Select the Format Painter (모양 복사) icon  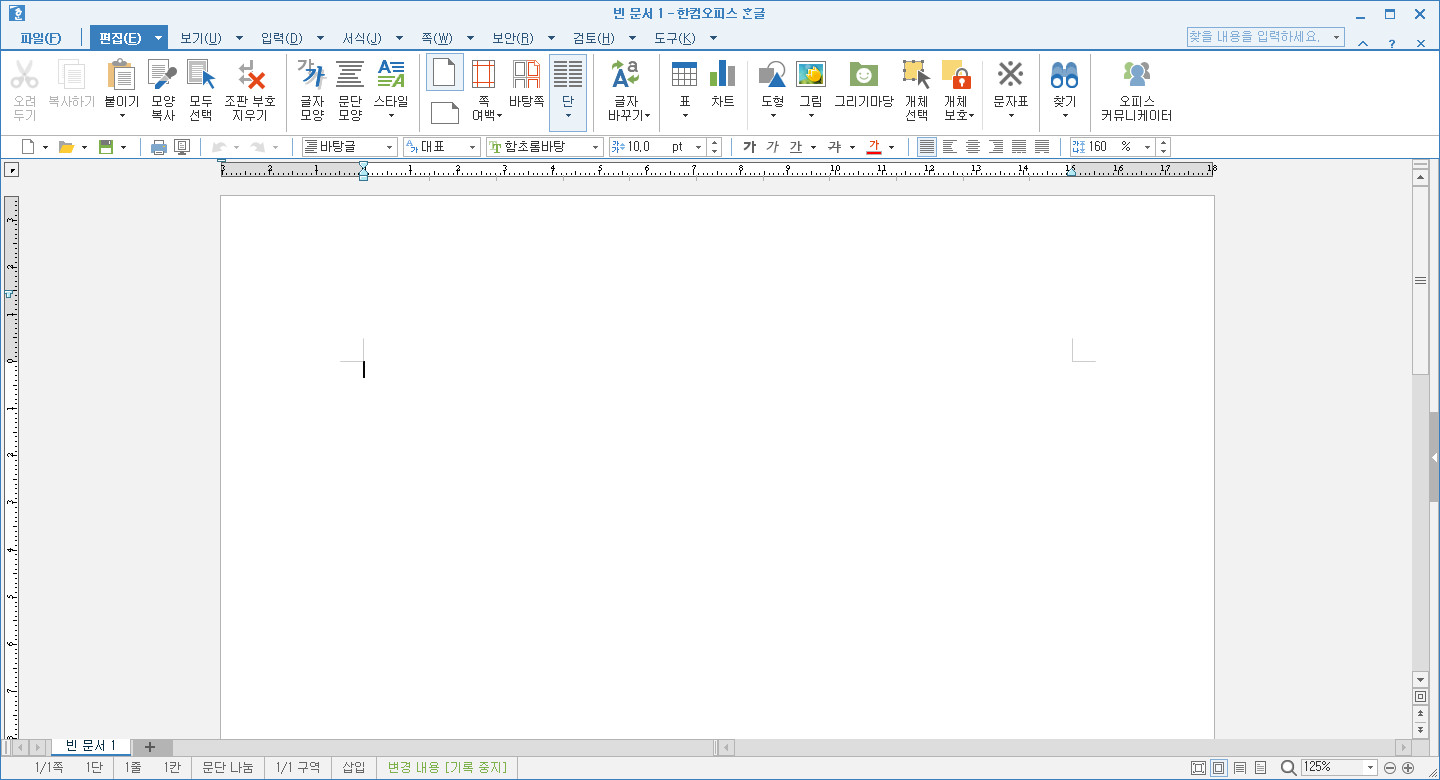tap(163, 75)
